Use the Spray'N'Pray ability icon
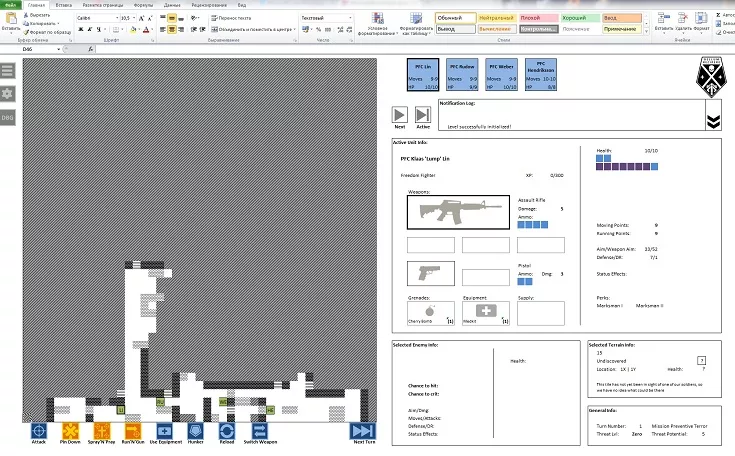This screenshot has height=456, width=735. coord(102,431)
